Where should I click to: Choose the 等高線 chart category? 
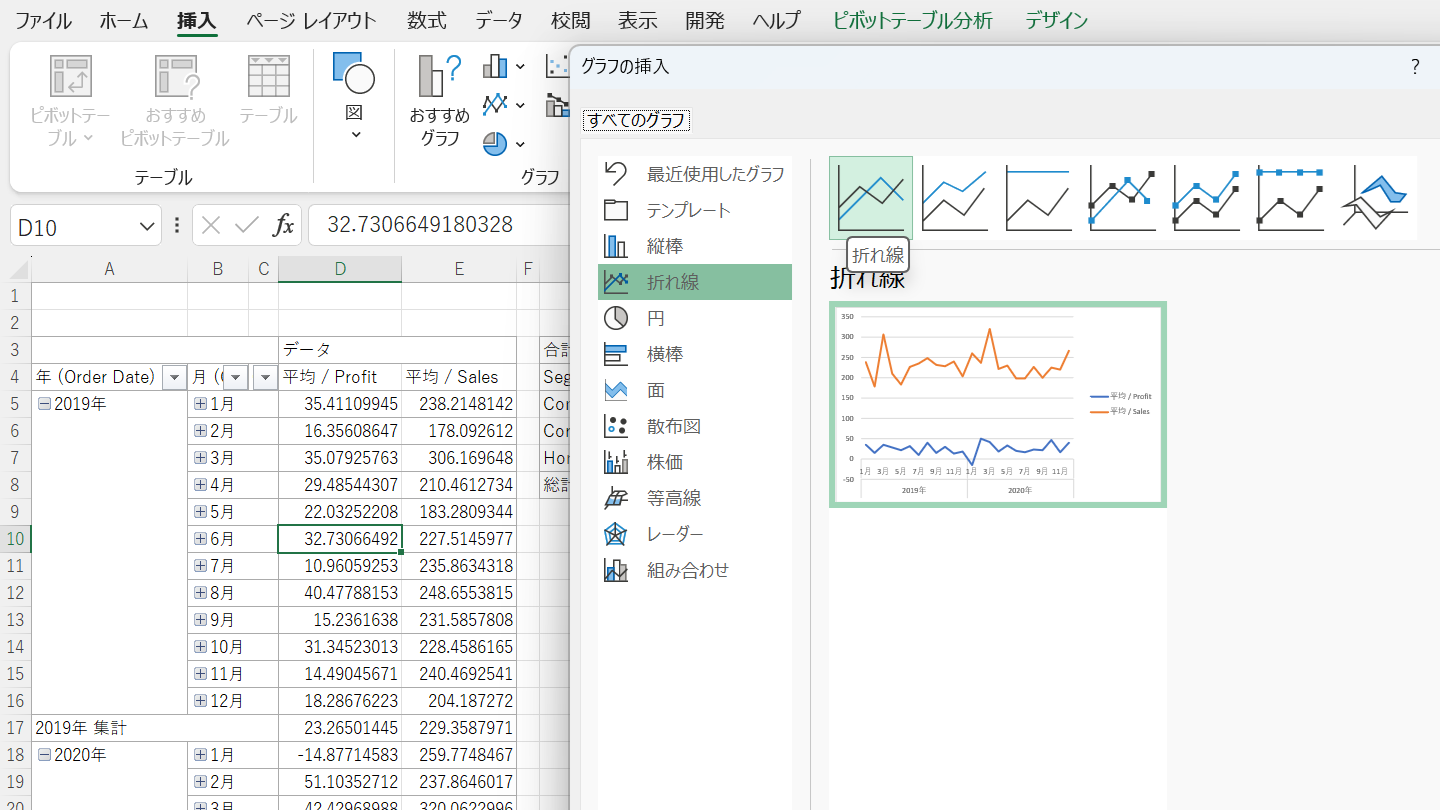695,498
